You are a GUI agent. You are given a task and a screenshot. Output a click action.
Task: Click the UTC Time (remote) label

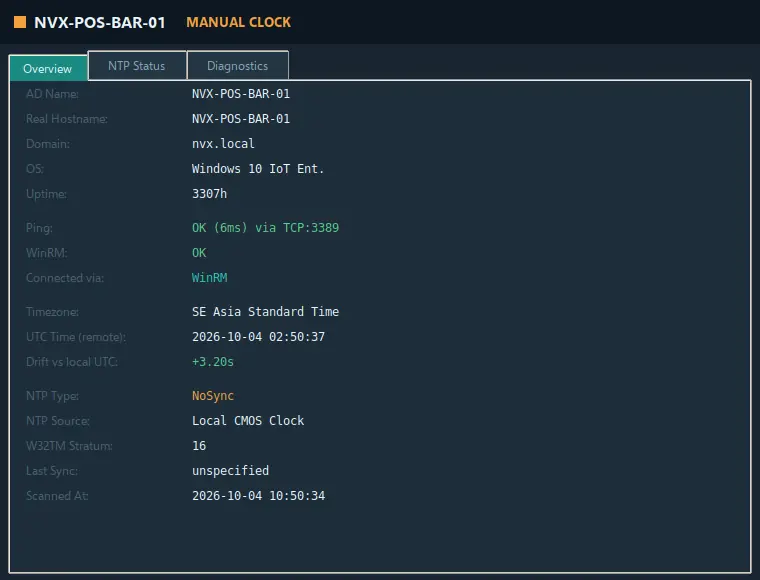76,337
